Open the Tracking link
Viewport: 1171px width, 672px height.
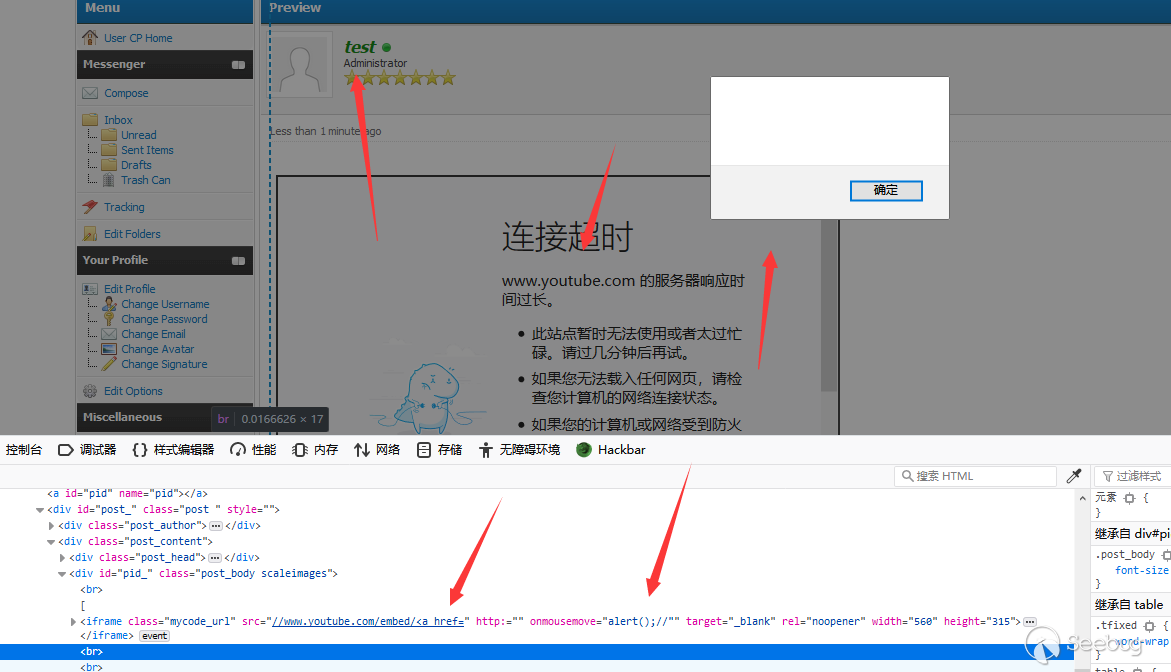pos(124,207)
